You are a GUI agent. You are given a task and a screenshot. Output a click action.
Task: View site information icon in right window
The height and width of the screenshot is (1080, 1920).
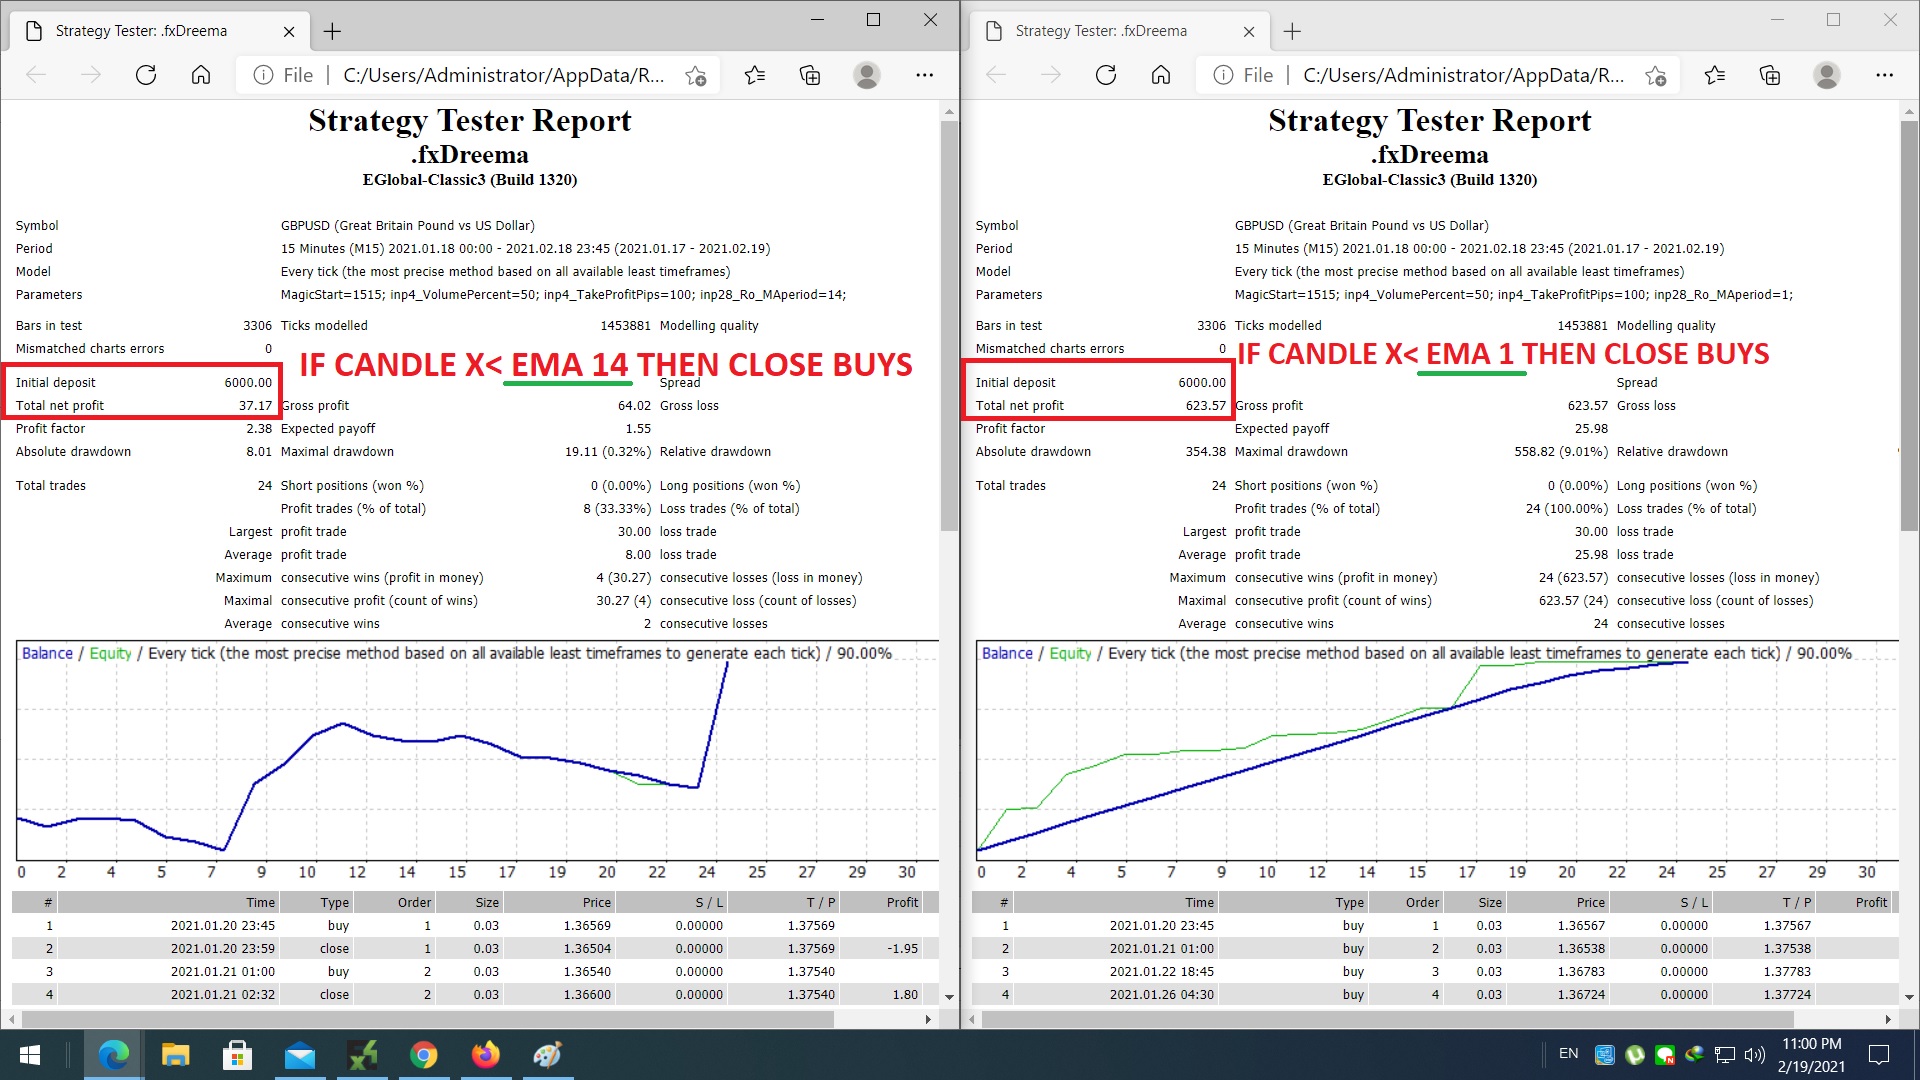tap(1223, 75)
